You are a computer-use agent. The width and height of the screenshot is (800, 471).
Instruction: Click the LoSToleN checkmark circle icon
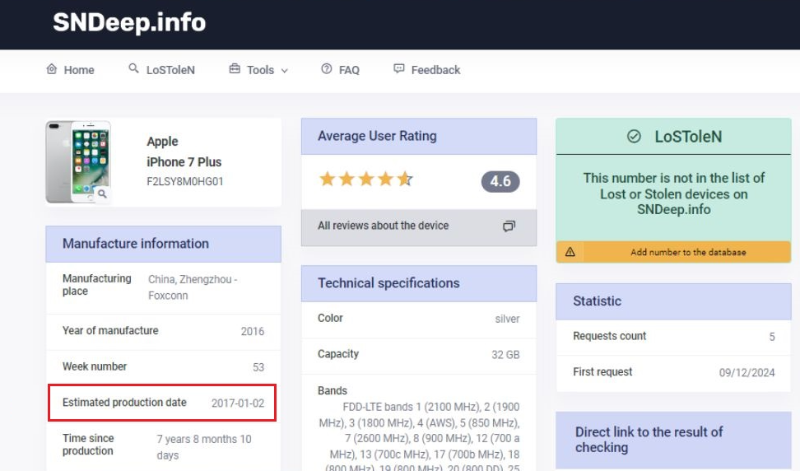(634, 136)
